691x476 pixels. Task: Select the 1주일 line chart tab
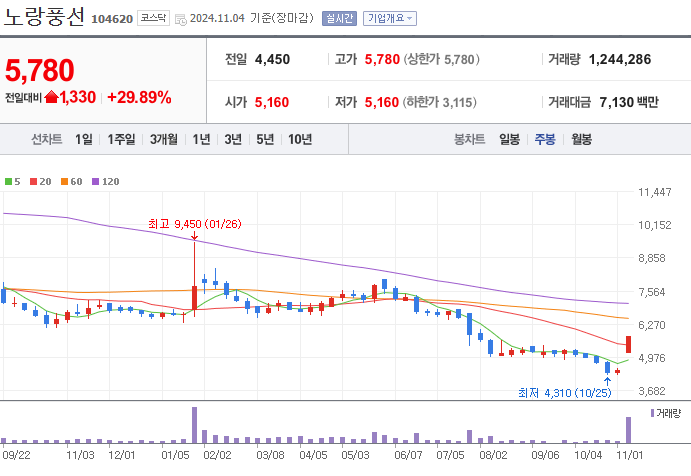pos(121,140)
